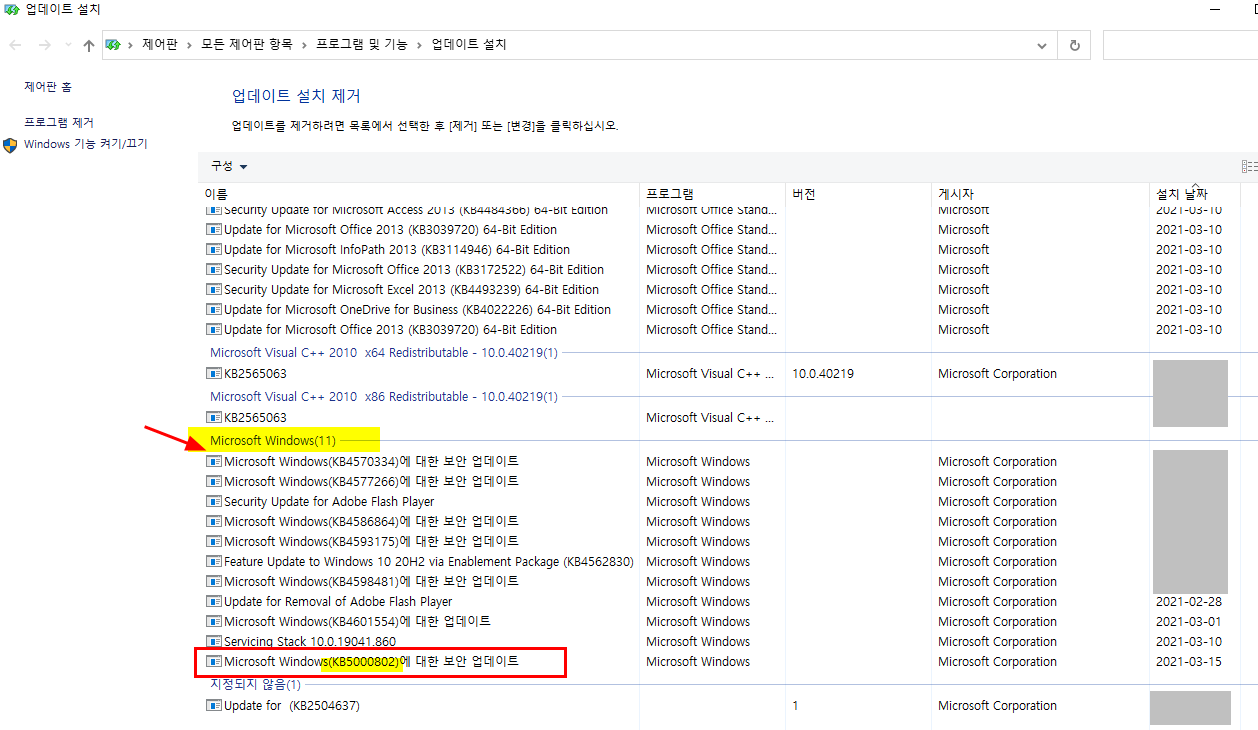This screenshot has width=1258, height=730.
Task: Click the 2021-02-28 install date cell
Action: [x=1188, y=602]
